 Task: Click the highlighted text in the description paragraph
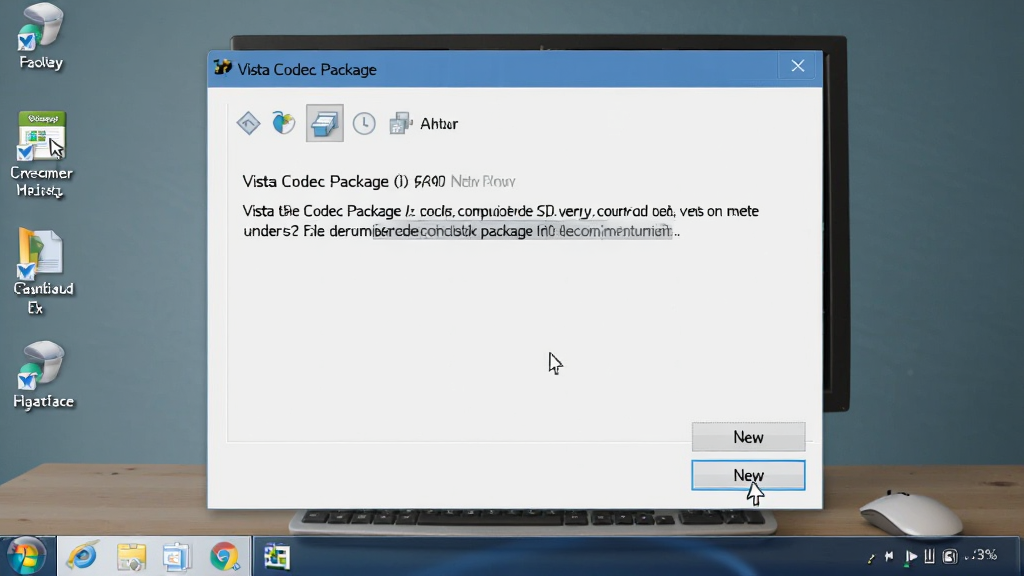coord(522,231)
